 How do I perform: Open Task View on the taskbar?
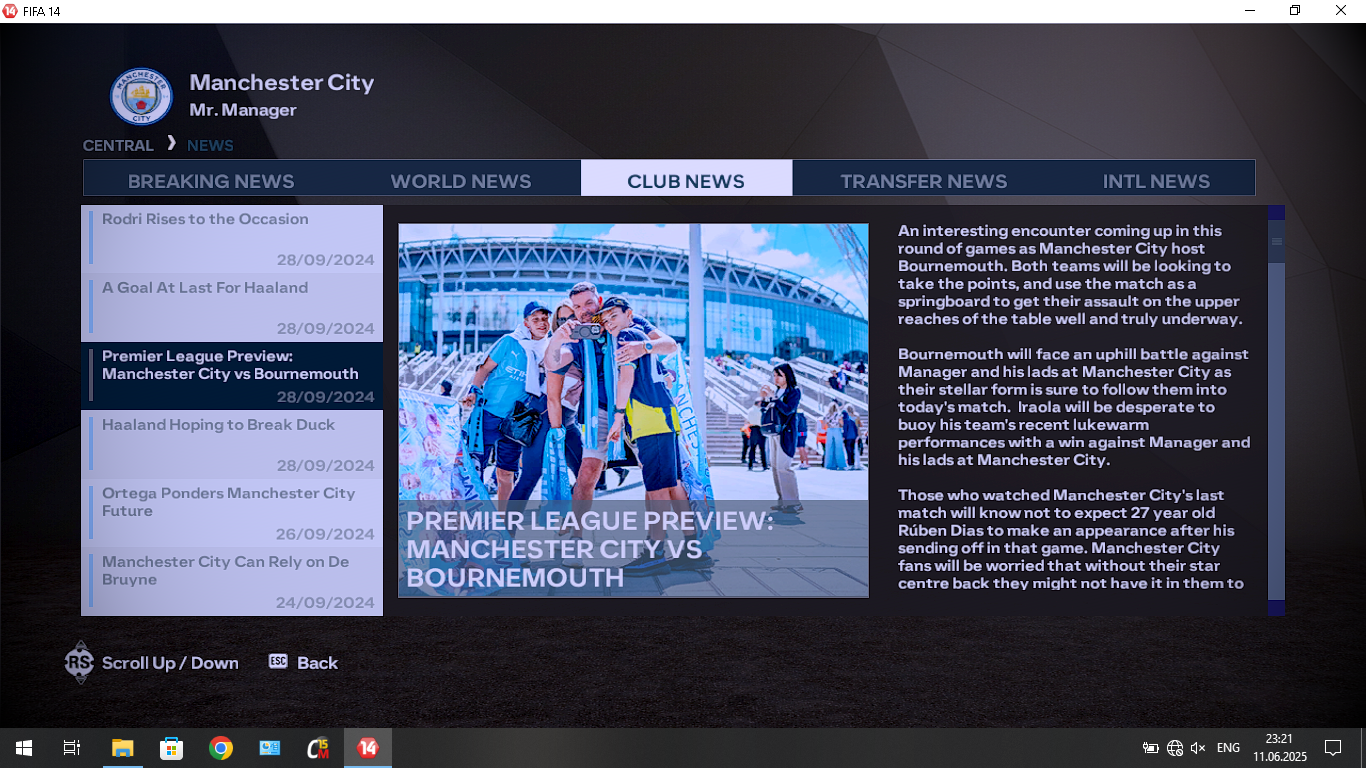[72, 748]
